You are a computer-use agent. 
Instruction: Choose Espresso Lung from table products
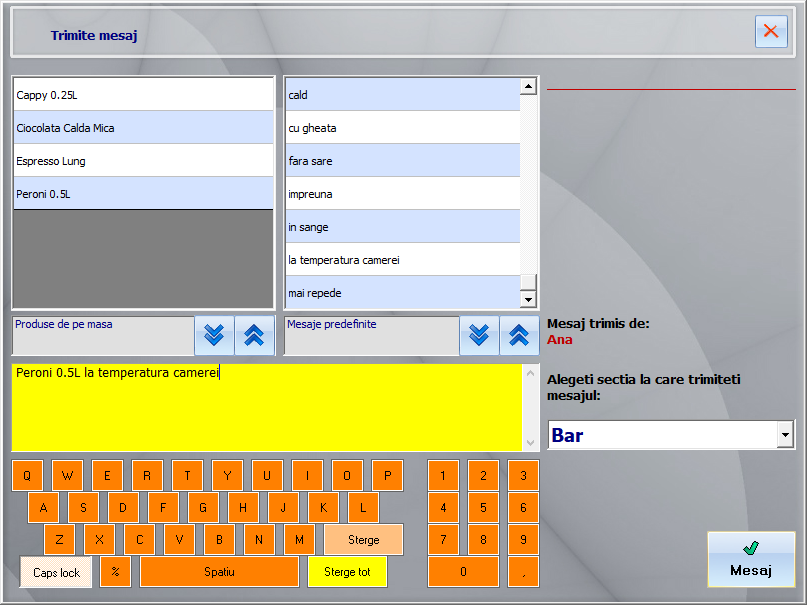click(x=144, y=161)
